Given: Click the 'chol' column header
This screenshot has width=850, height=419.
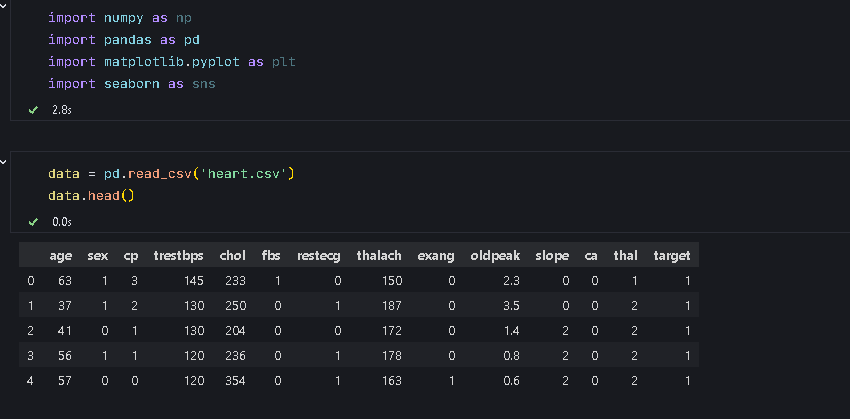Looking at the screenshot, I should [x=233, y=256].
